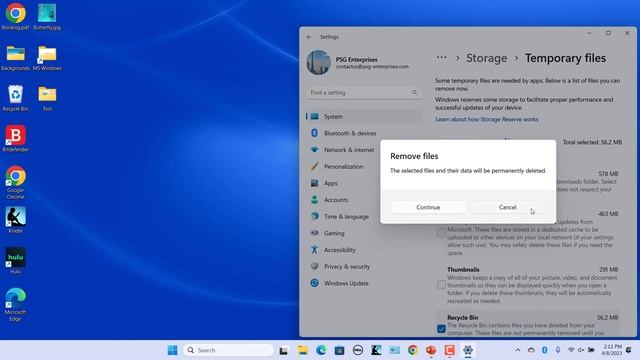Click the Total selected: 56.2 MB text
Image resolution: width=640 pixels, height=360 pixels.
pyautogui.click(x=592, y=142)
